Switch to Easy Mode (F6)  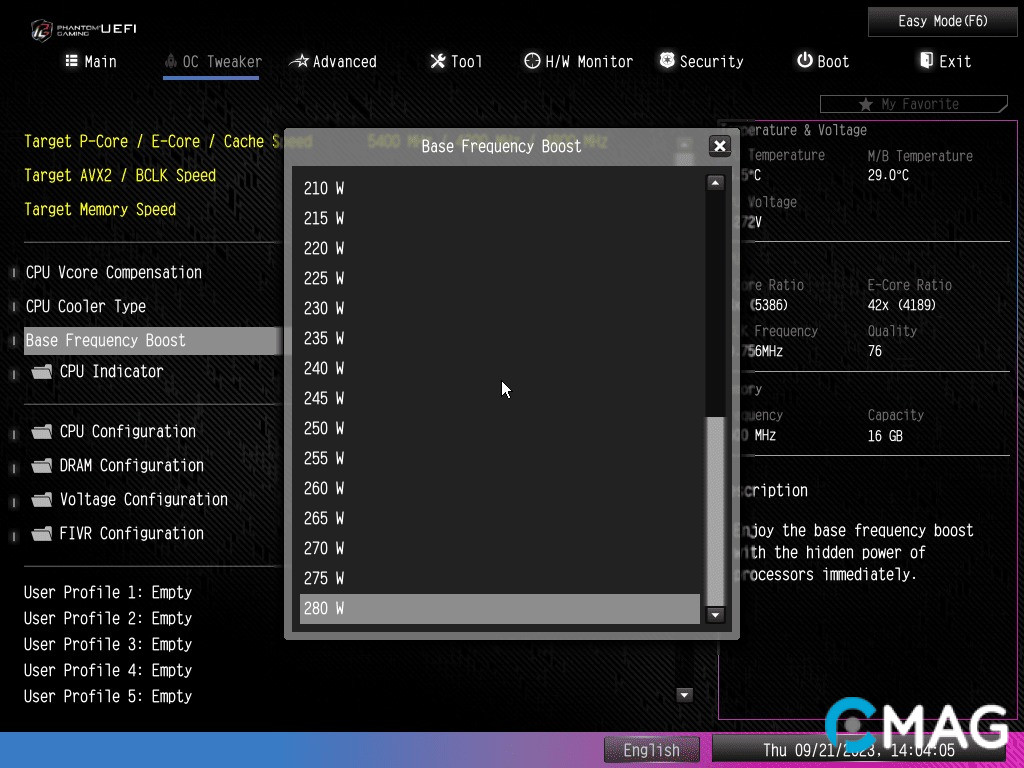click(x=942, y=21)
